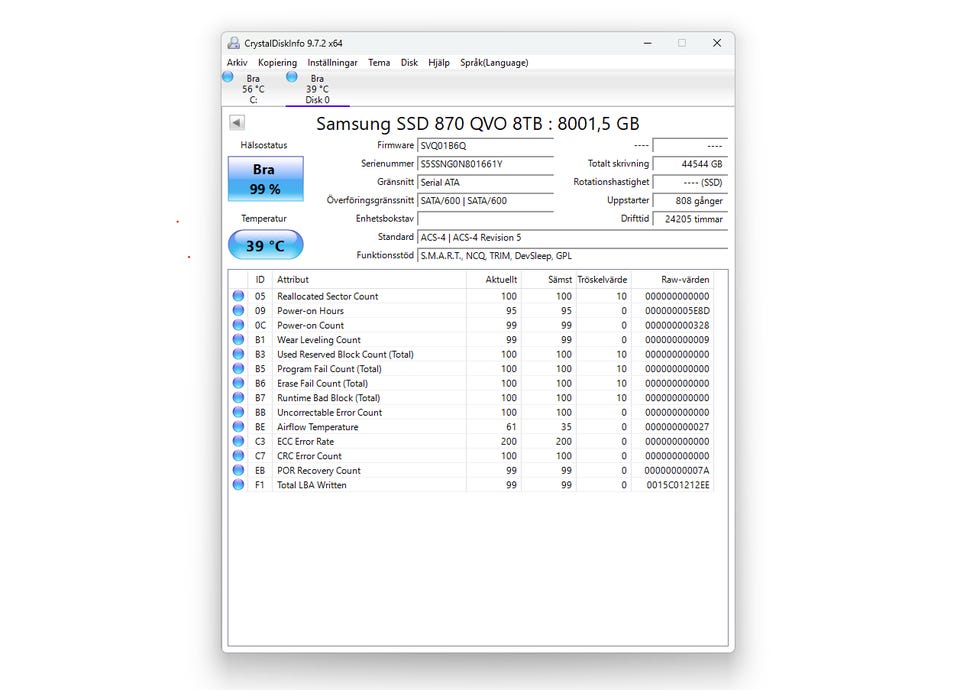
Task: Click the Bra 99 % health status button
Action: pos(266,179)
